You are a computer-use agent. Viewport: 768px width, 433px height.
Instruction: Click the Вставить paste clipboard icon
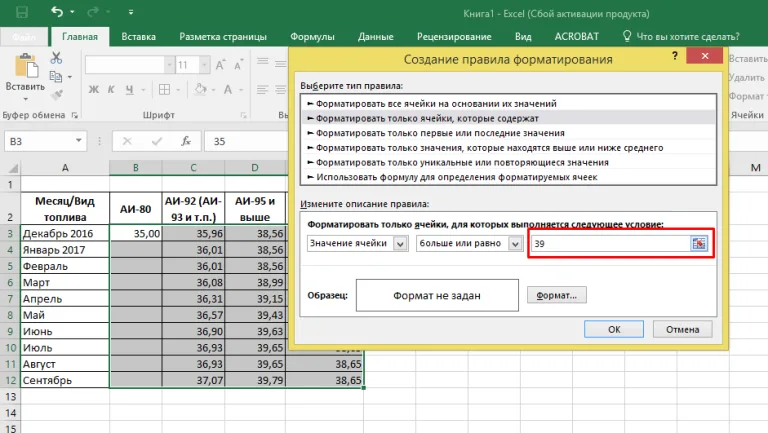pyautogui.click(x=26, y=66)
